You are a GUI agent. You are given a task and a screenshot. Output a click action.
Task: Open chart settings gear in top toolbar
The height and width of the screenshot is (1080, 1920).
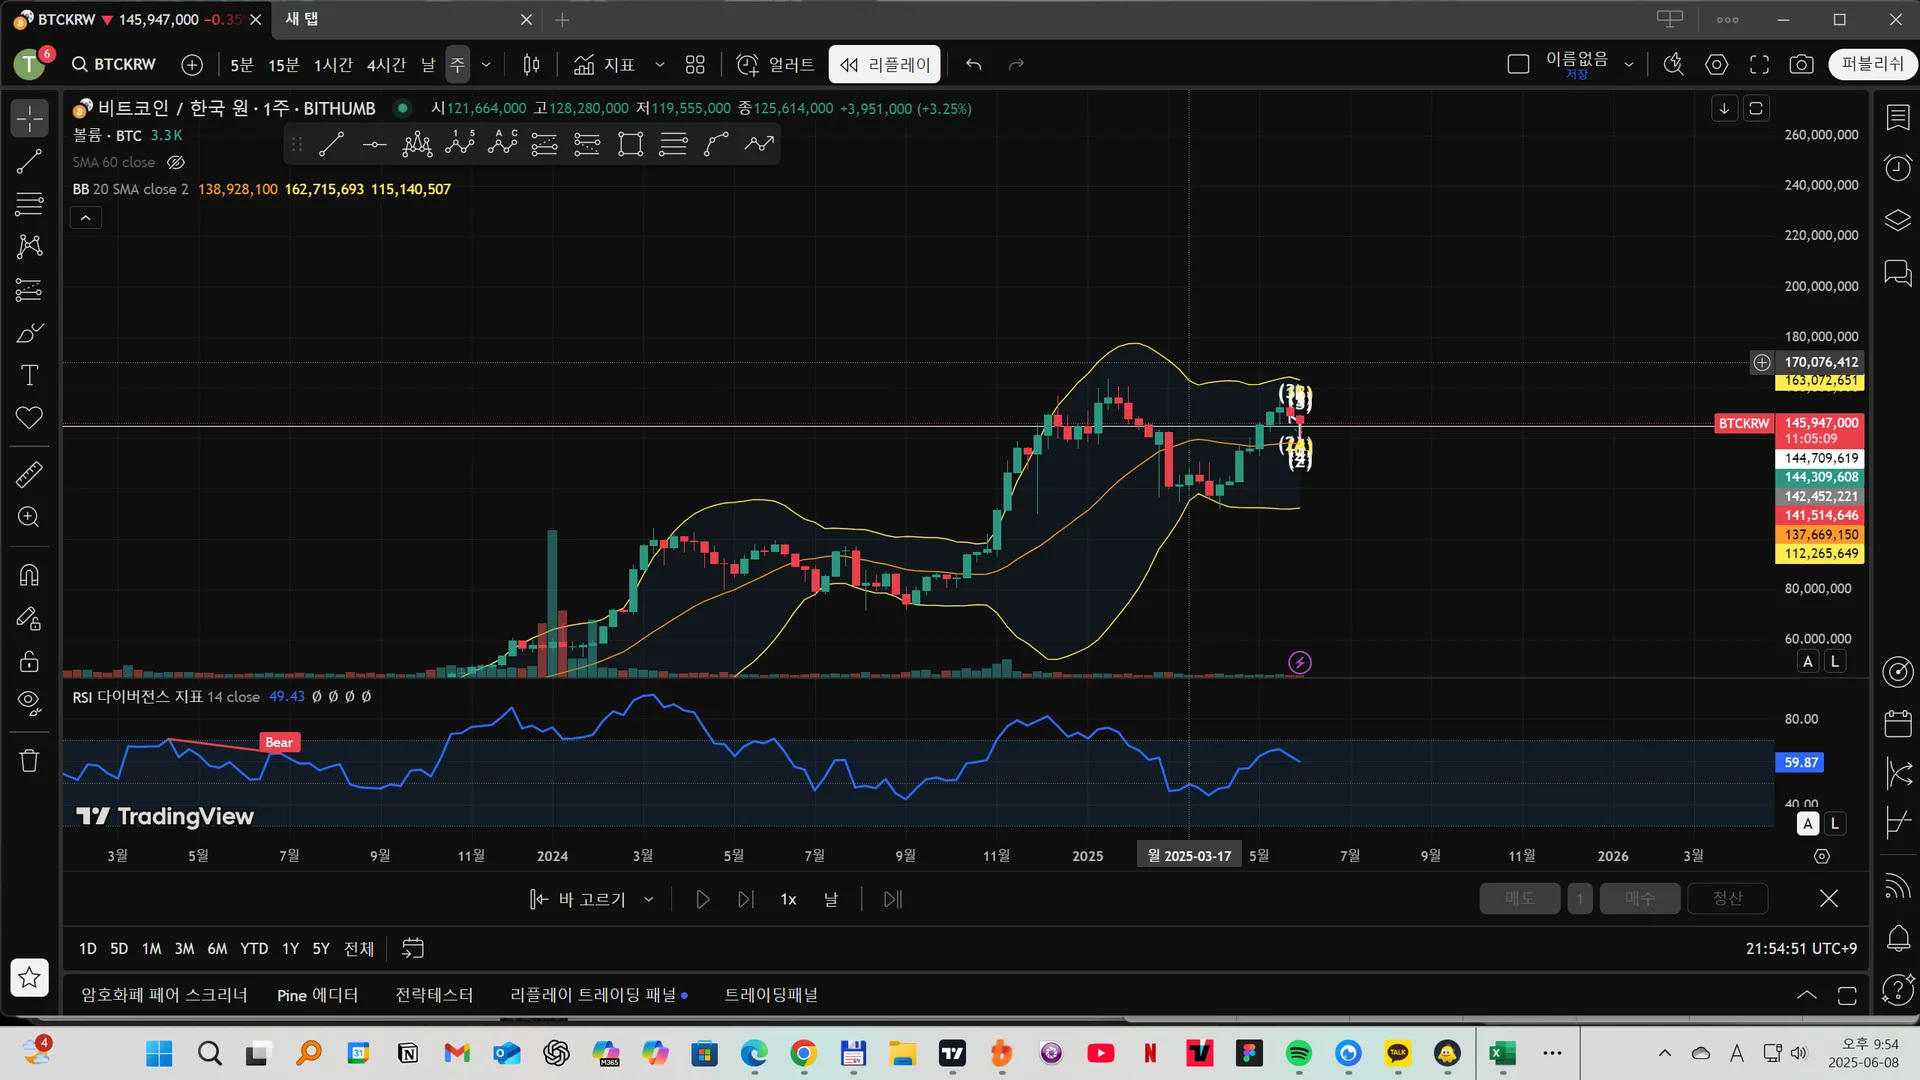click(x=1716, y=65)
